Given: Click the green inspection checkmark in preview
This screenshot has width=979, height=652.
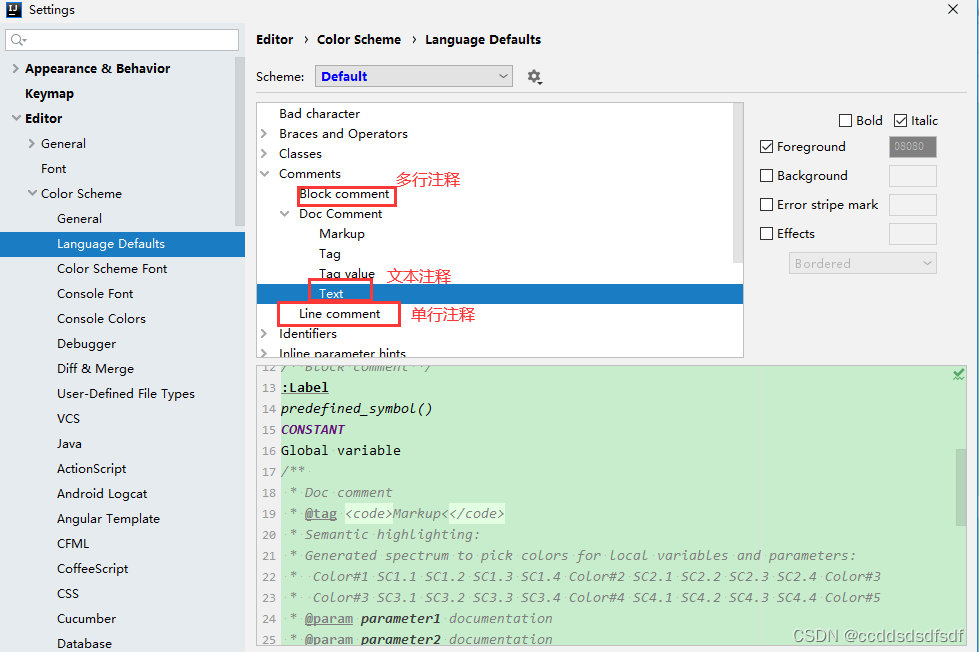Looking at the screenshot, I should [958, 375].
